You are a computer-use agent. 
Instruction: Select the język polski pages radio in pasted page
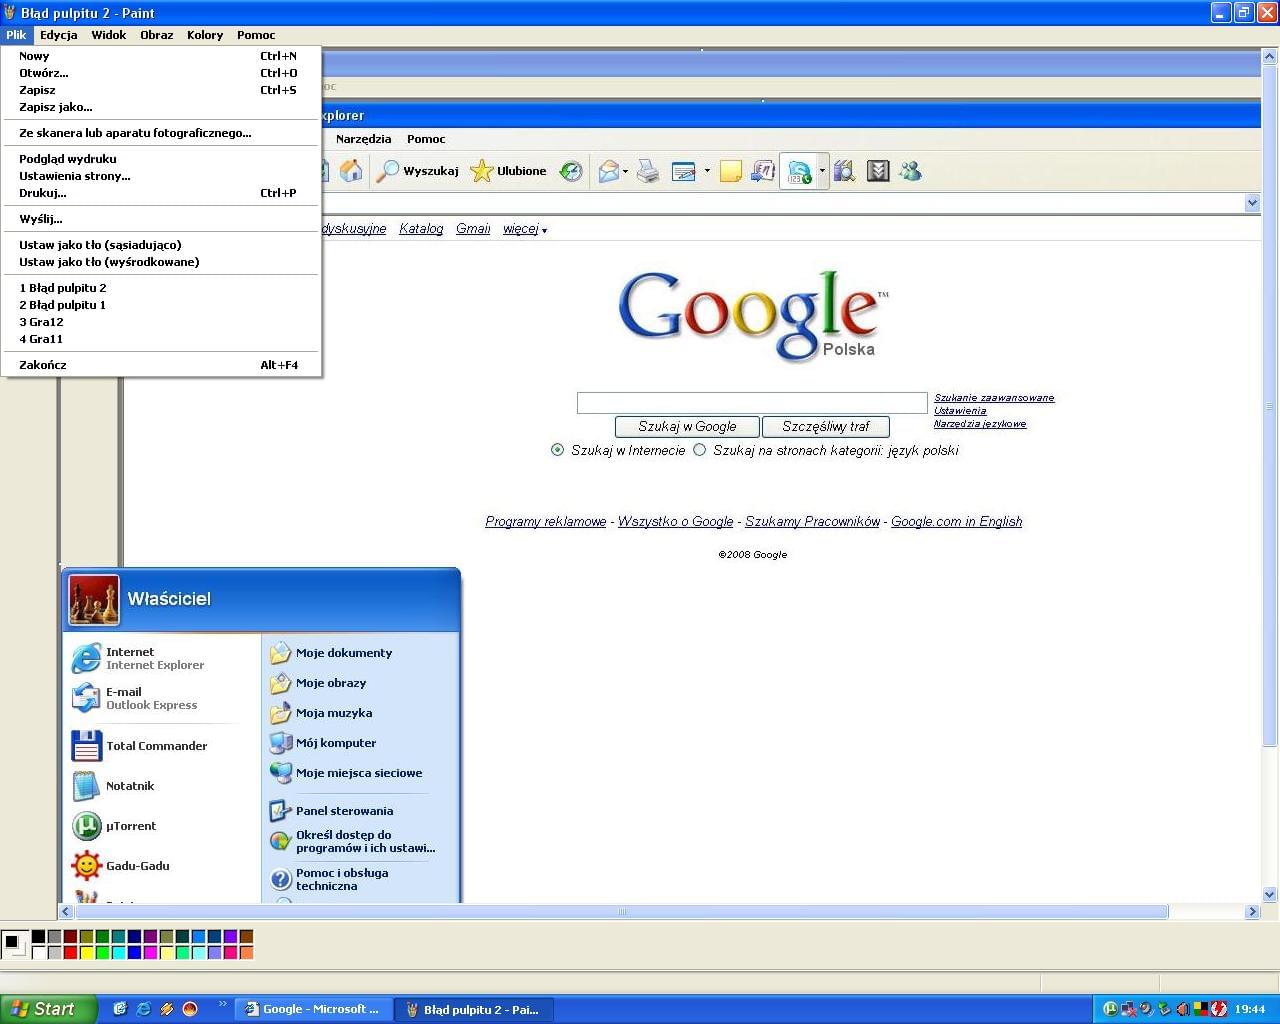pos(700,450)
